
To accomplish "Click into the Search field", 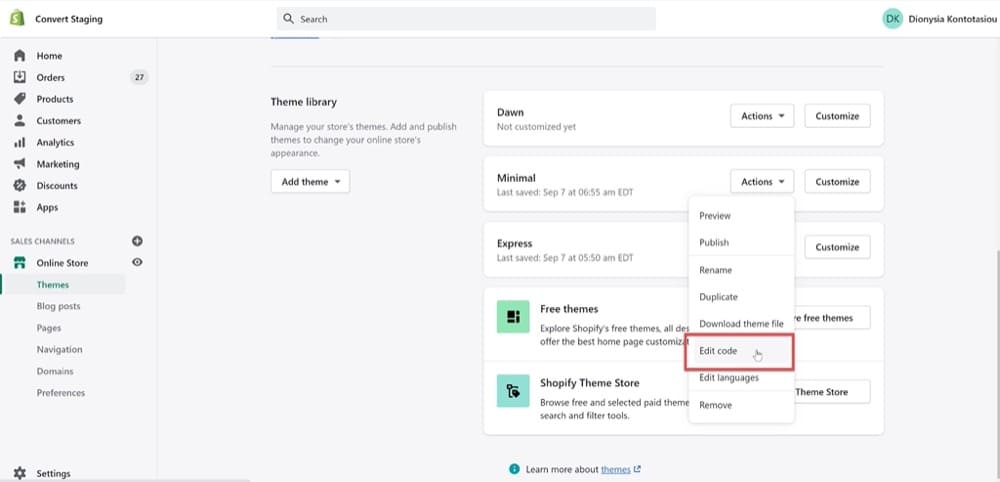I will pos(466,19).
